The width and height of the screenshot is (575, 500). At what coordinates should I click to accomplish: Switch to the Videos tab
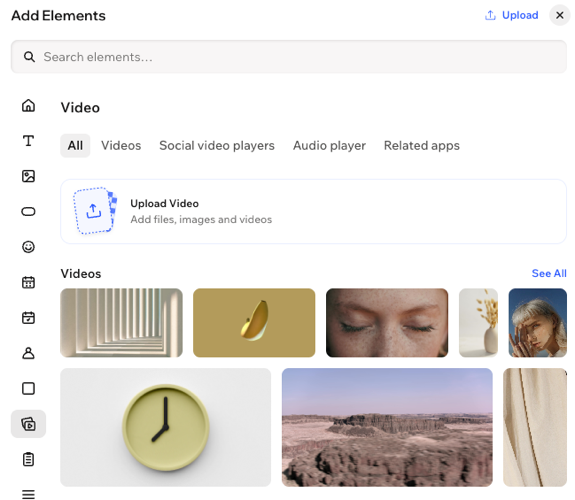pos(121,146)
